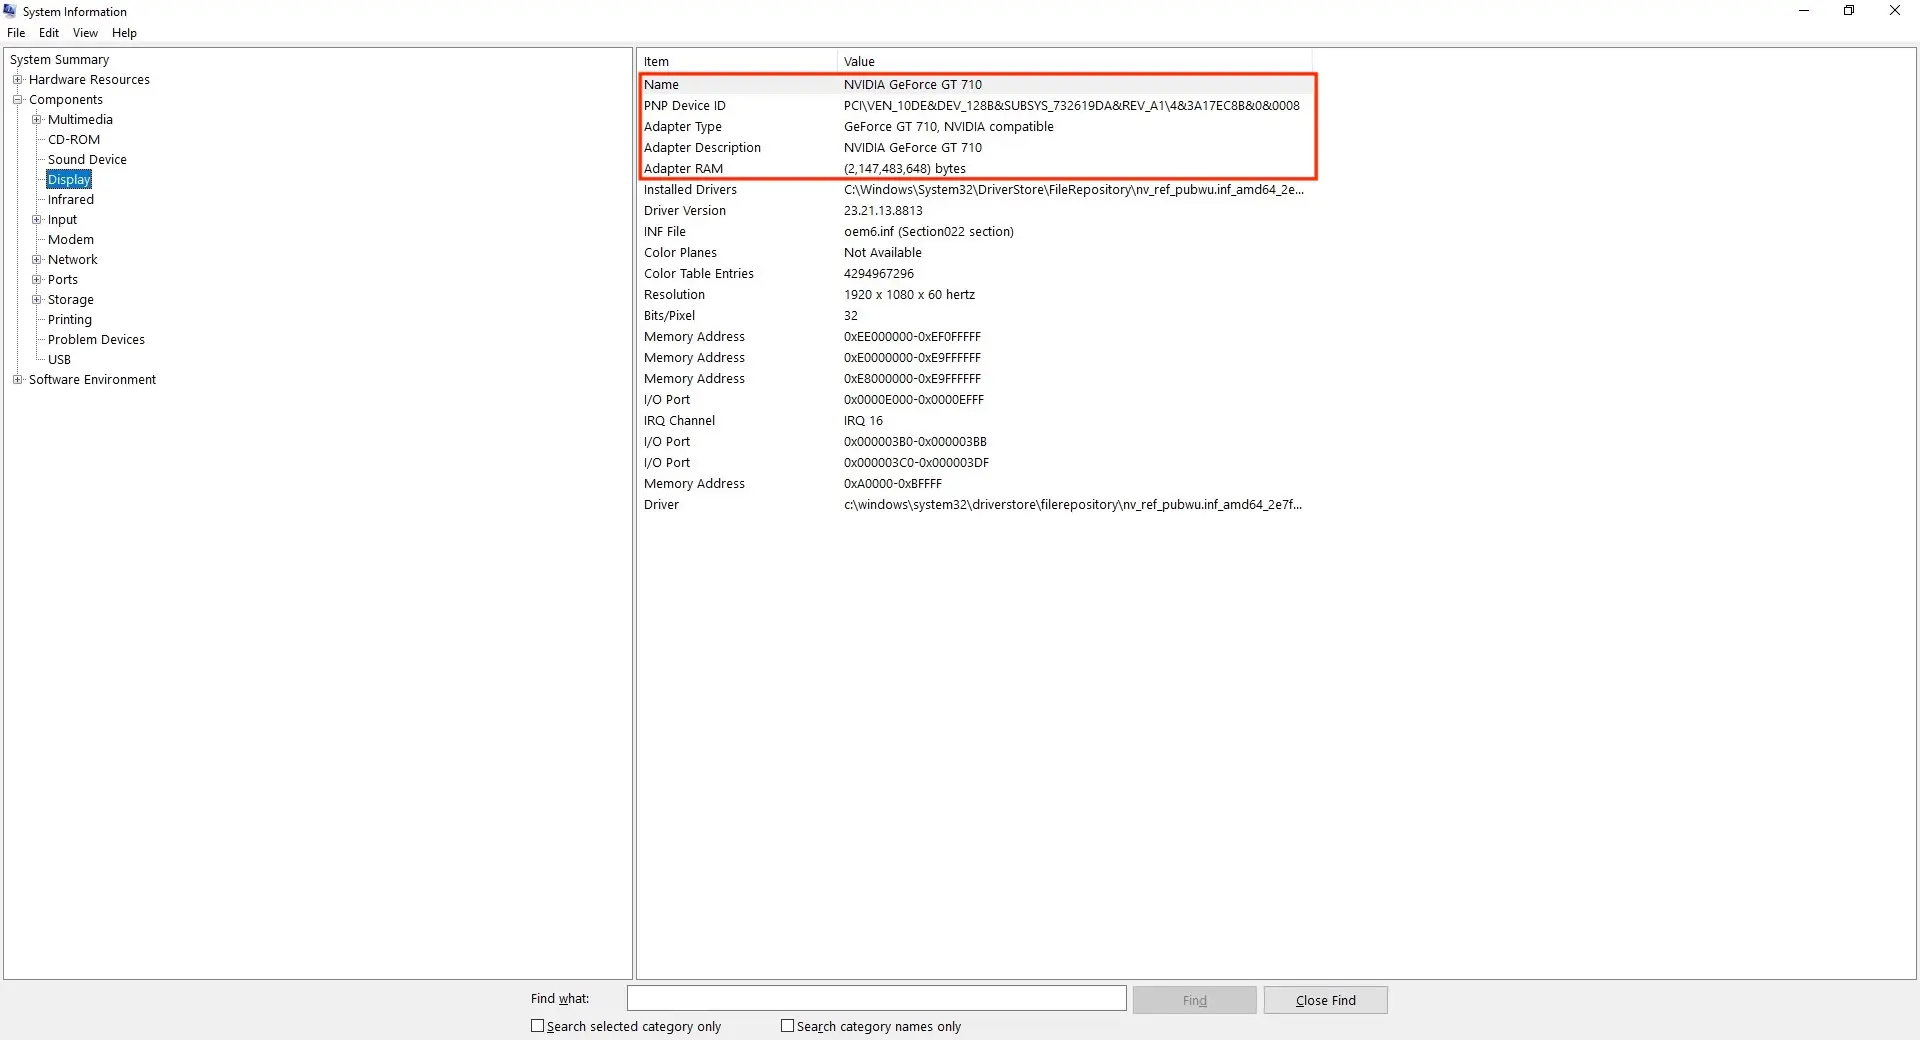Select the USB category

point(60,360)
